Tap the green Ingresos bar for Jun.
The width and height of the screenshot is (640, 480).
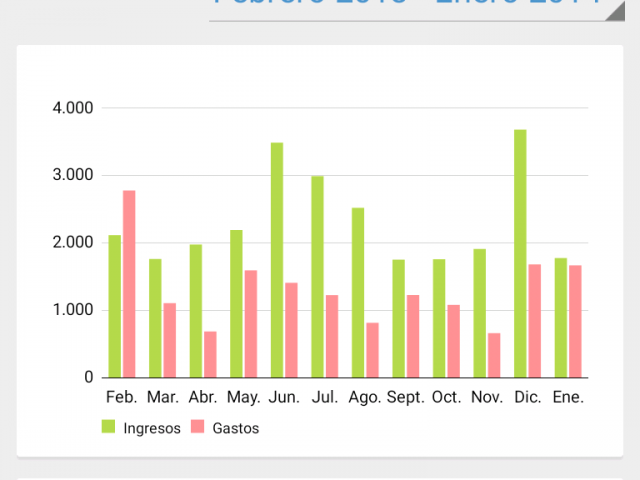click(277, 260)
